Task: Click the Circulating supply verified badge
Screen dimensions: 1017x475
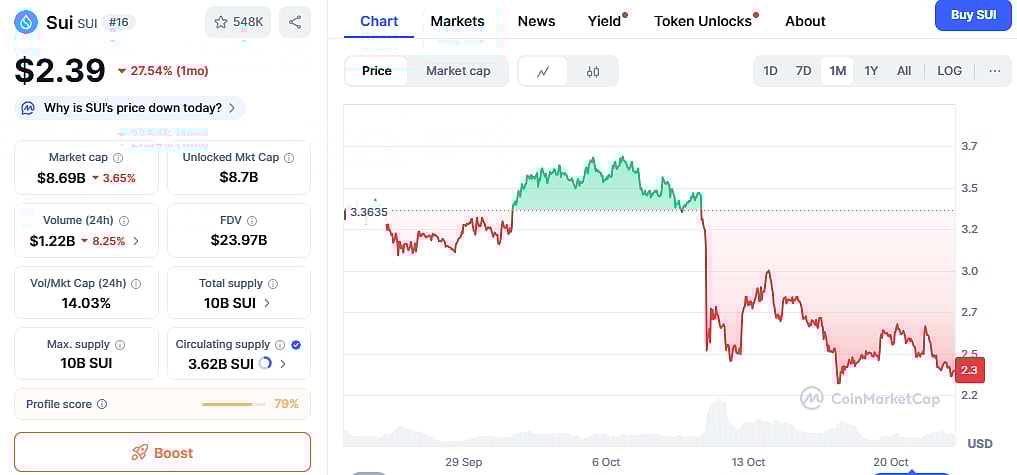Action: click(x=296, y=345)
